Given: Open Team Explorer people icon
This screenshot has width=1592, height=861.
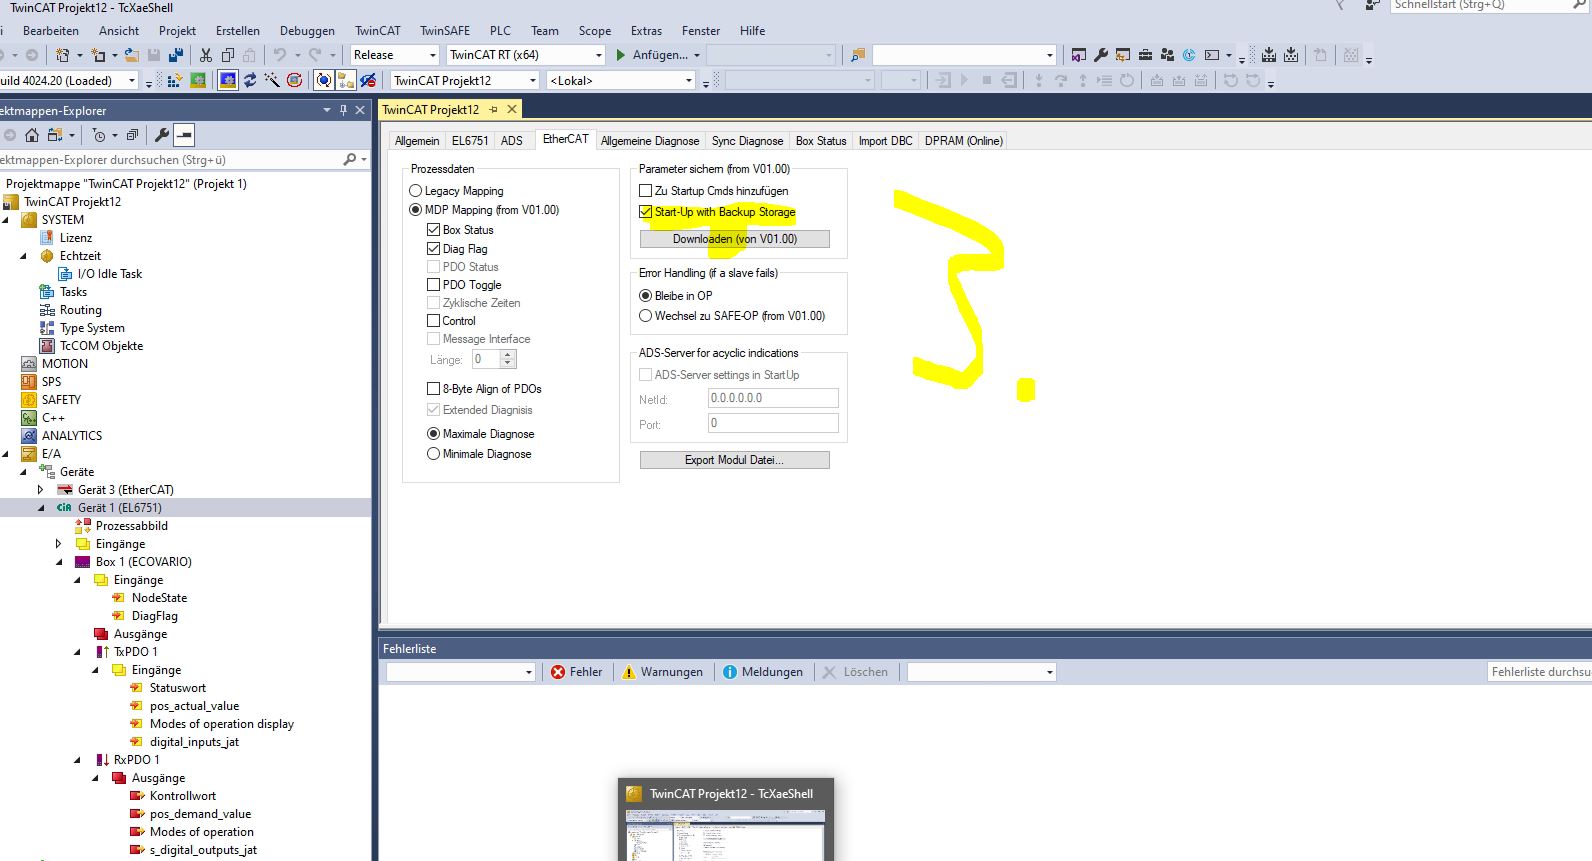Looking at the screenshot, I should click(x=1168, y=55).
